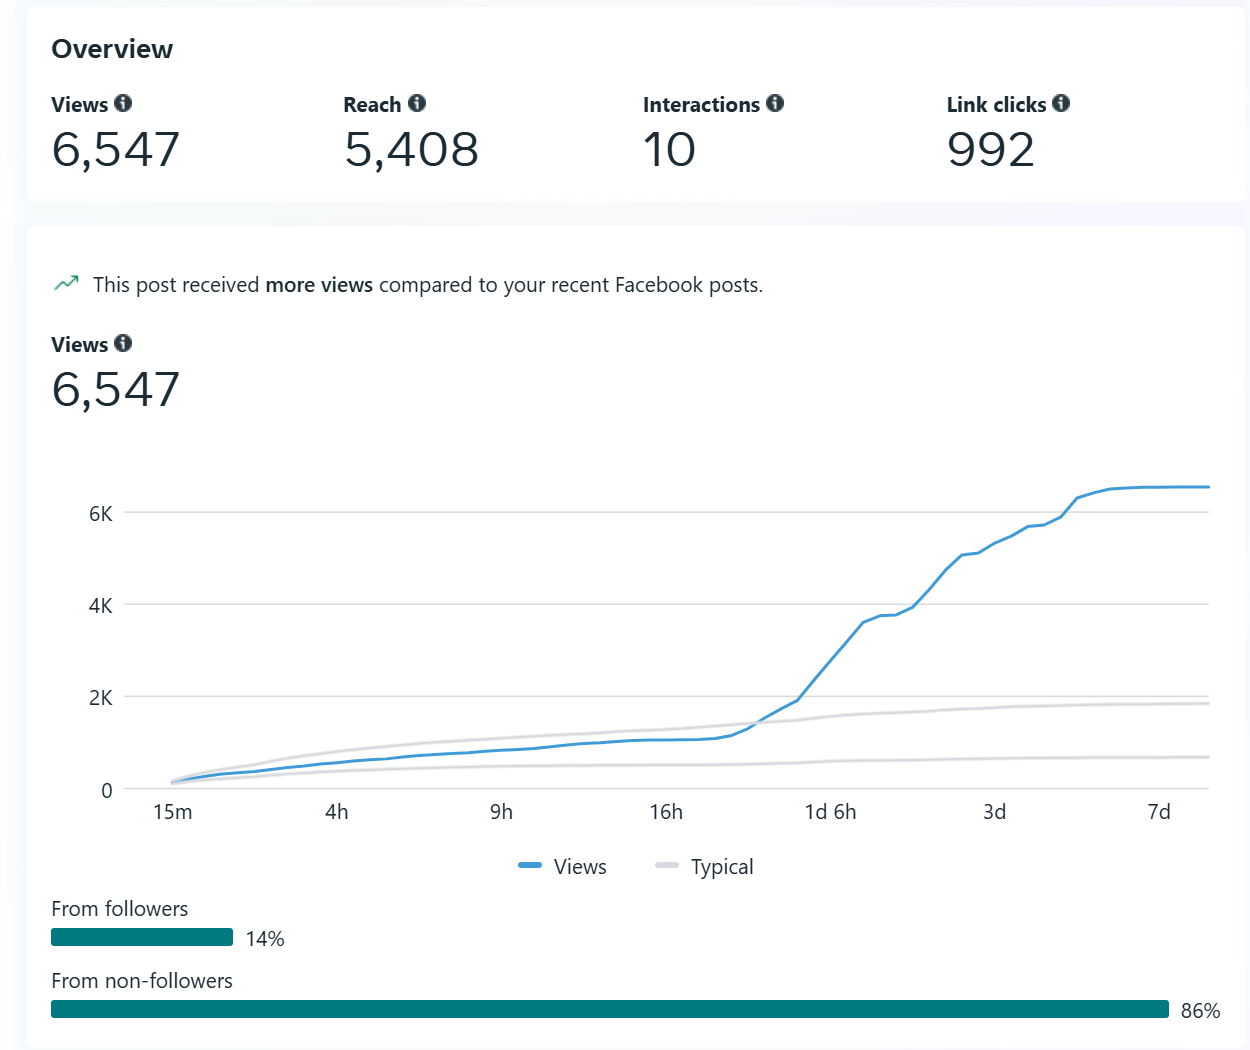Toggle the Typical series in chart legend
This screenshot has height=1050, width=1250.
705,866
